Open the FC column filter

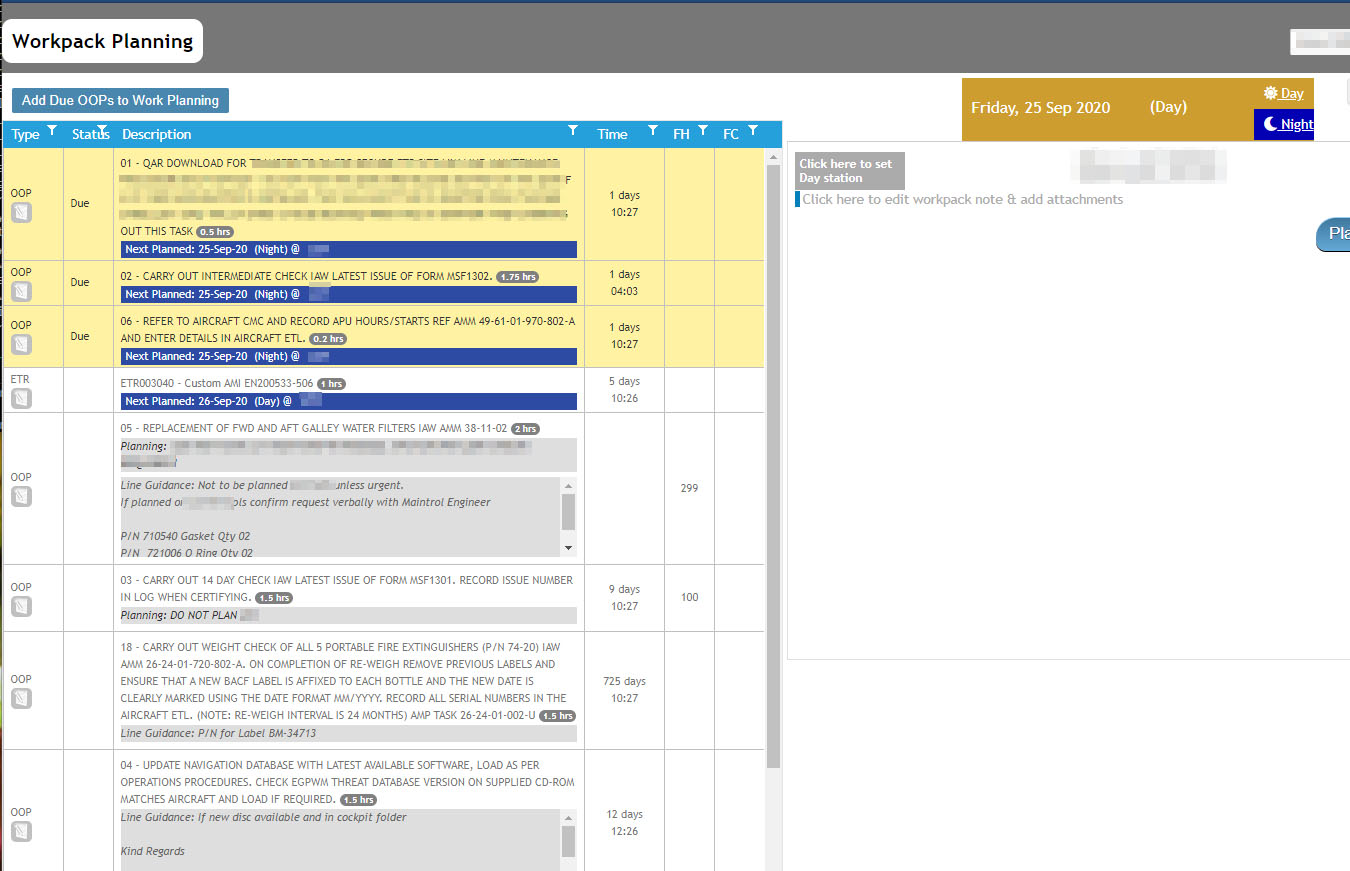point(753,131)
